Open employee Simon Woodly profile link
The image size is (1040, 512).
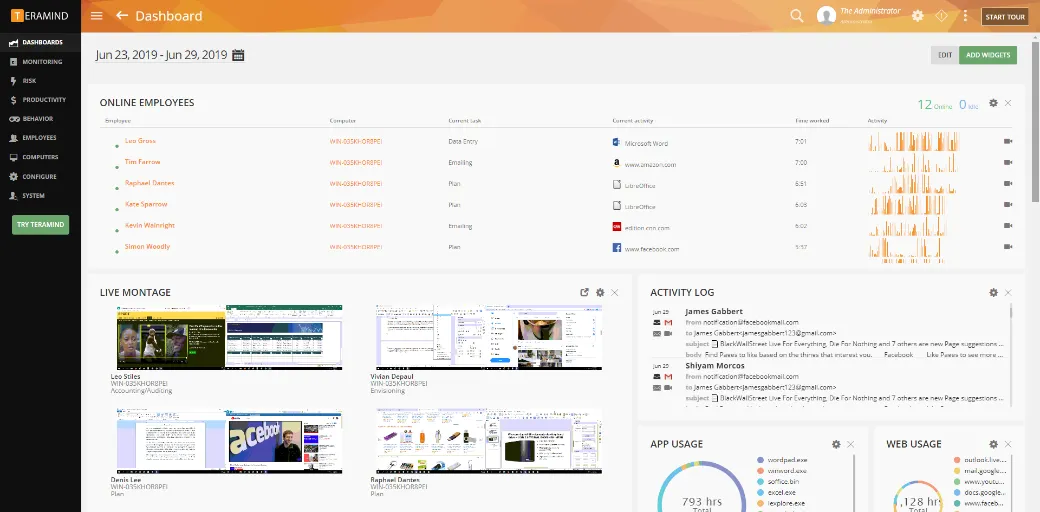click(x=147, y=247)
